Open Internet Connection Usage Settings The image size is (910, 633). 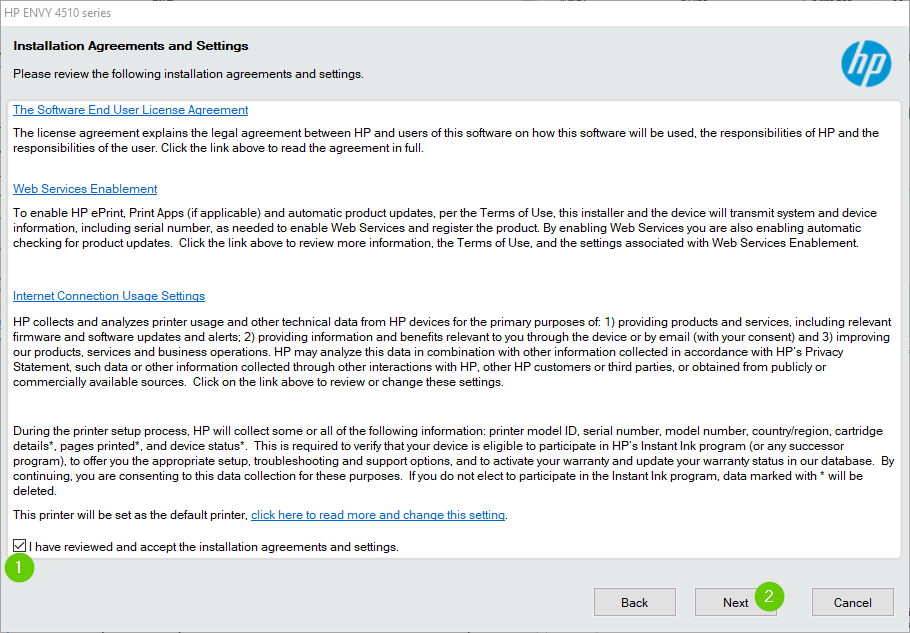(108, 295)
